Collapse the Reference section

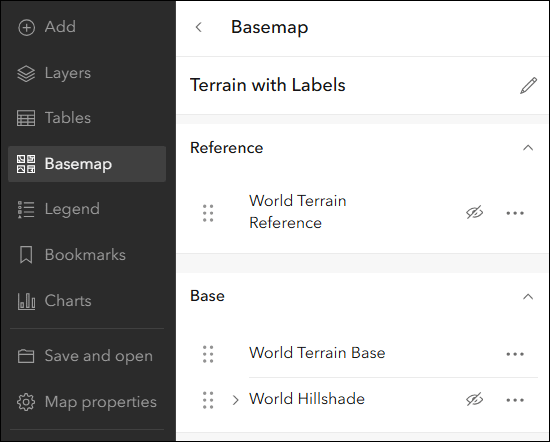(528, 148)
